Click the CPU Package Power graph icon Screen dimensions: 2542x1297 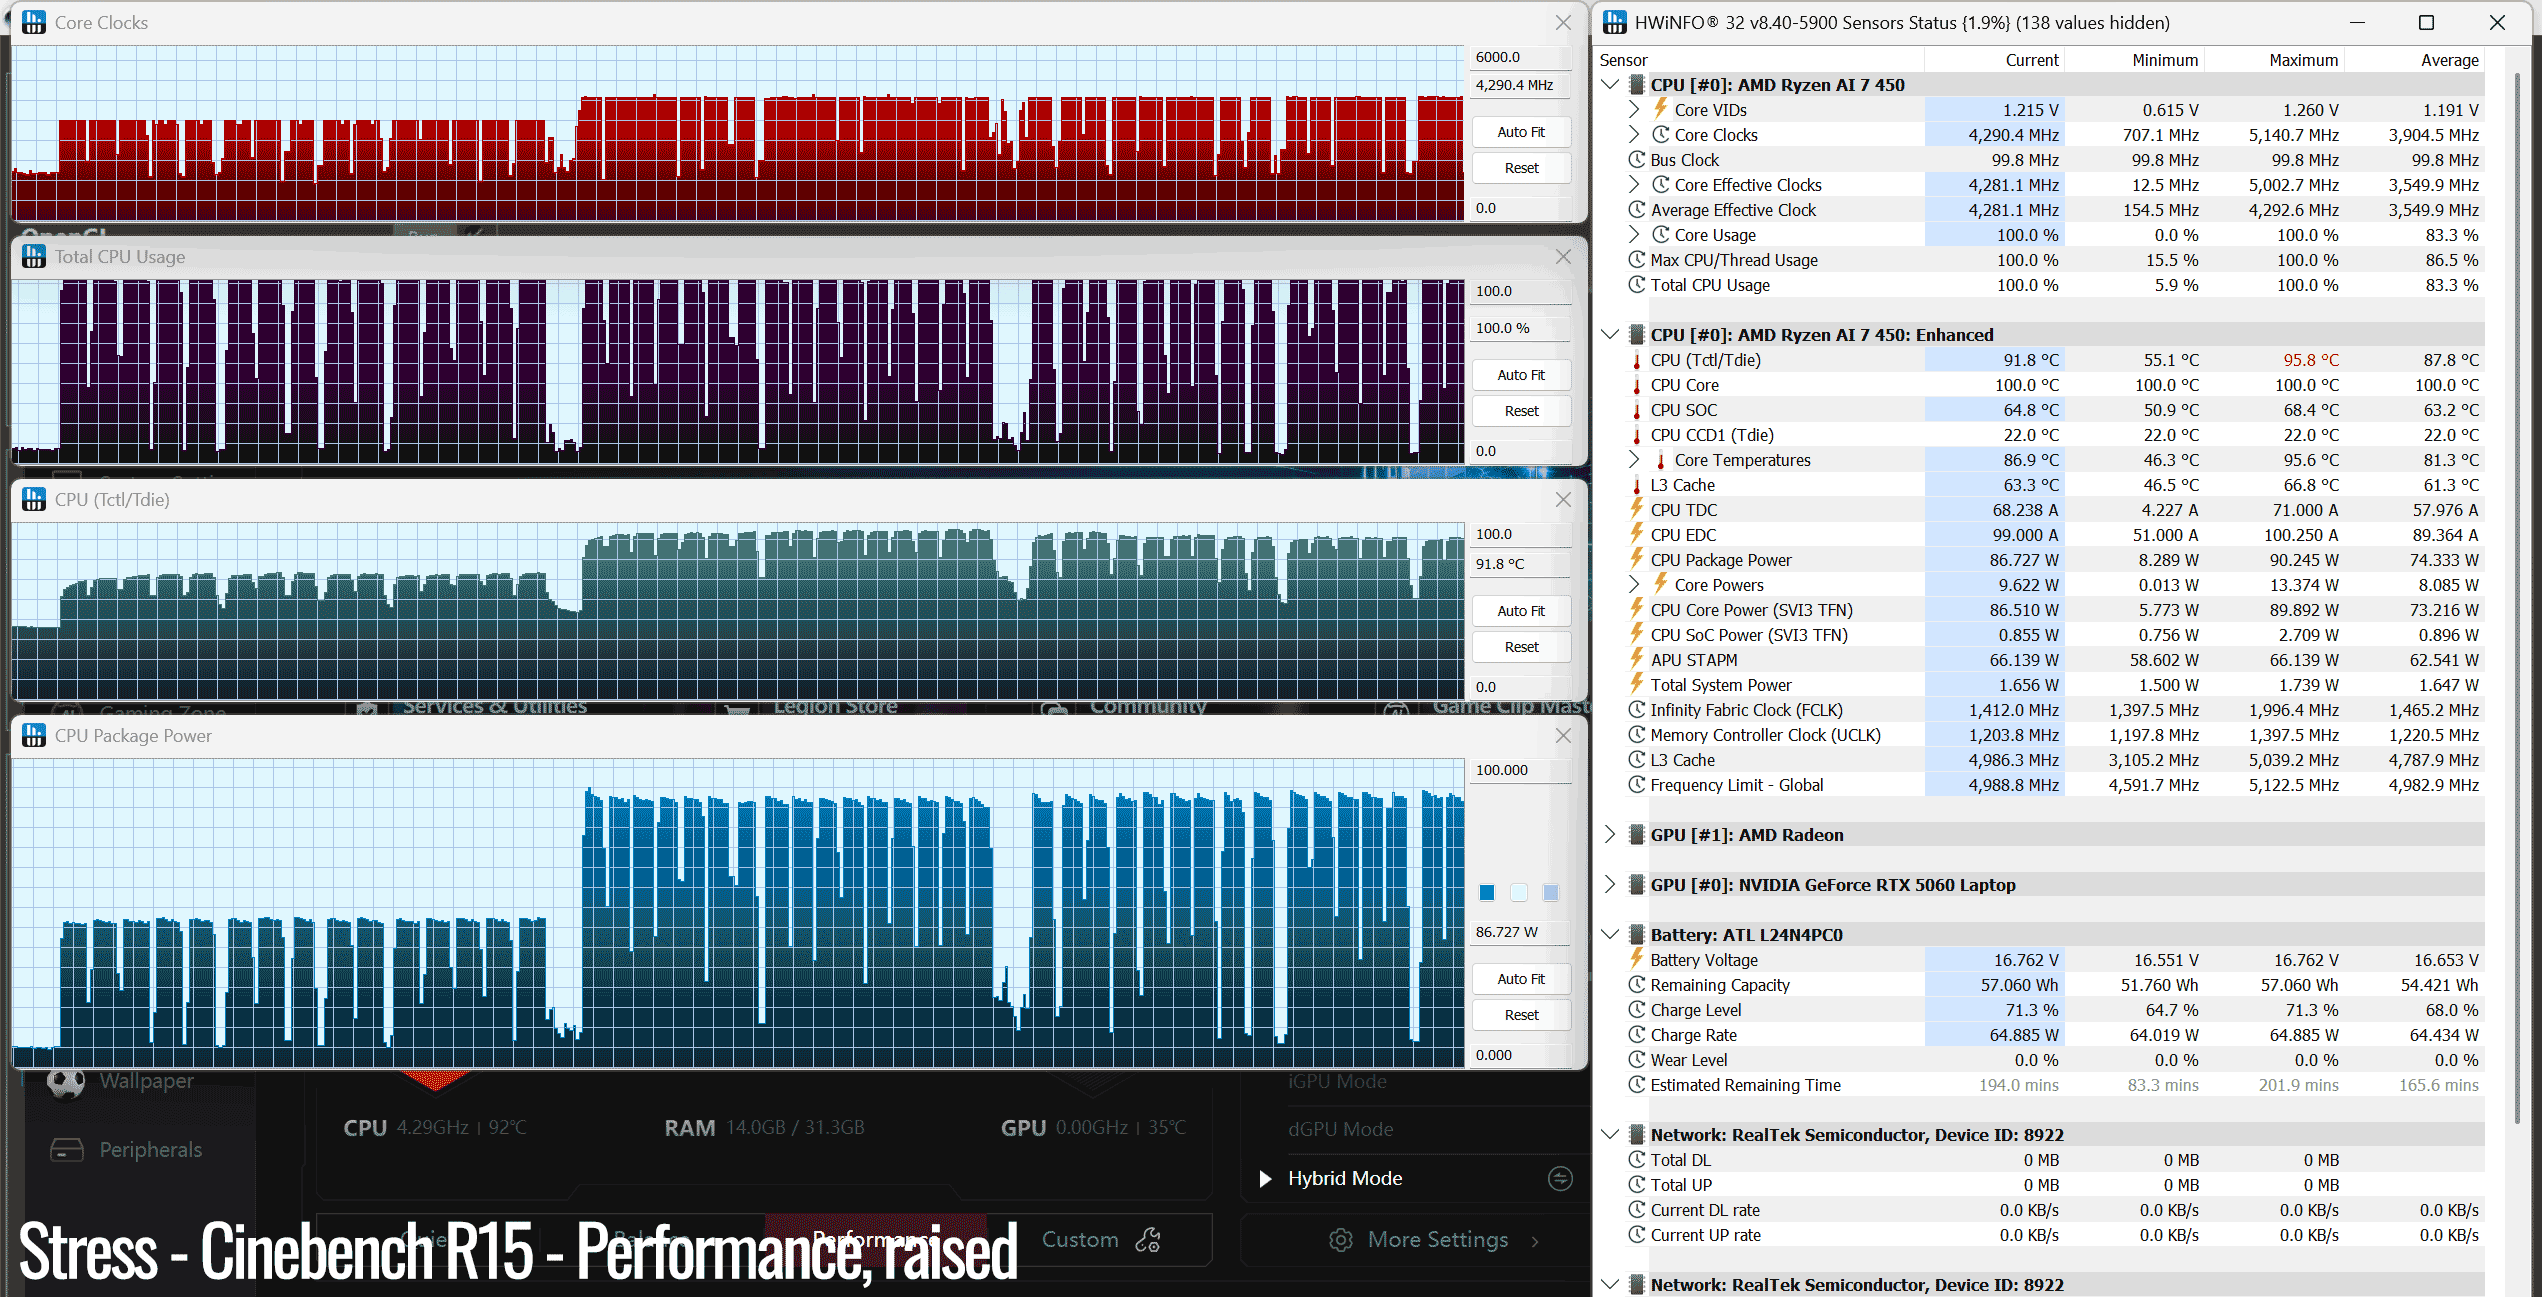point(34,735)
